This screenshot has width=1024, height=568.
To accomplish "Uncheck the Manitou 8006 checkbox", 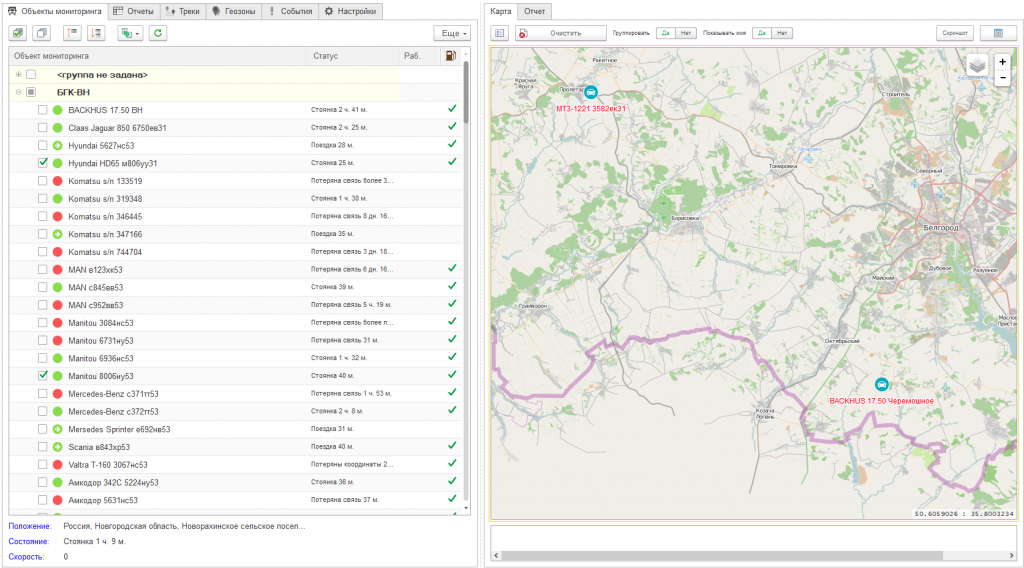I will tap(43, 375).
